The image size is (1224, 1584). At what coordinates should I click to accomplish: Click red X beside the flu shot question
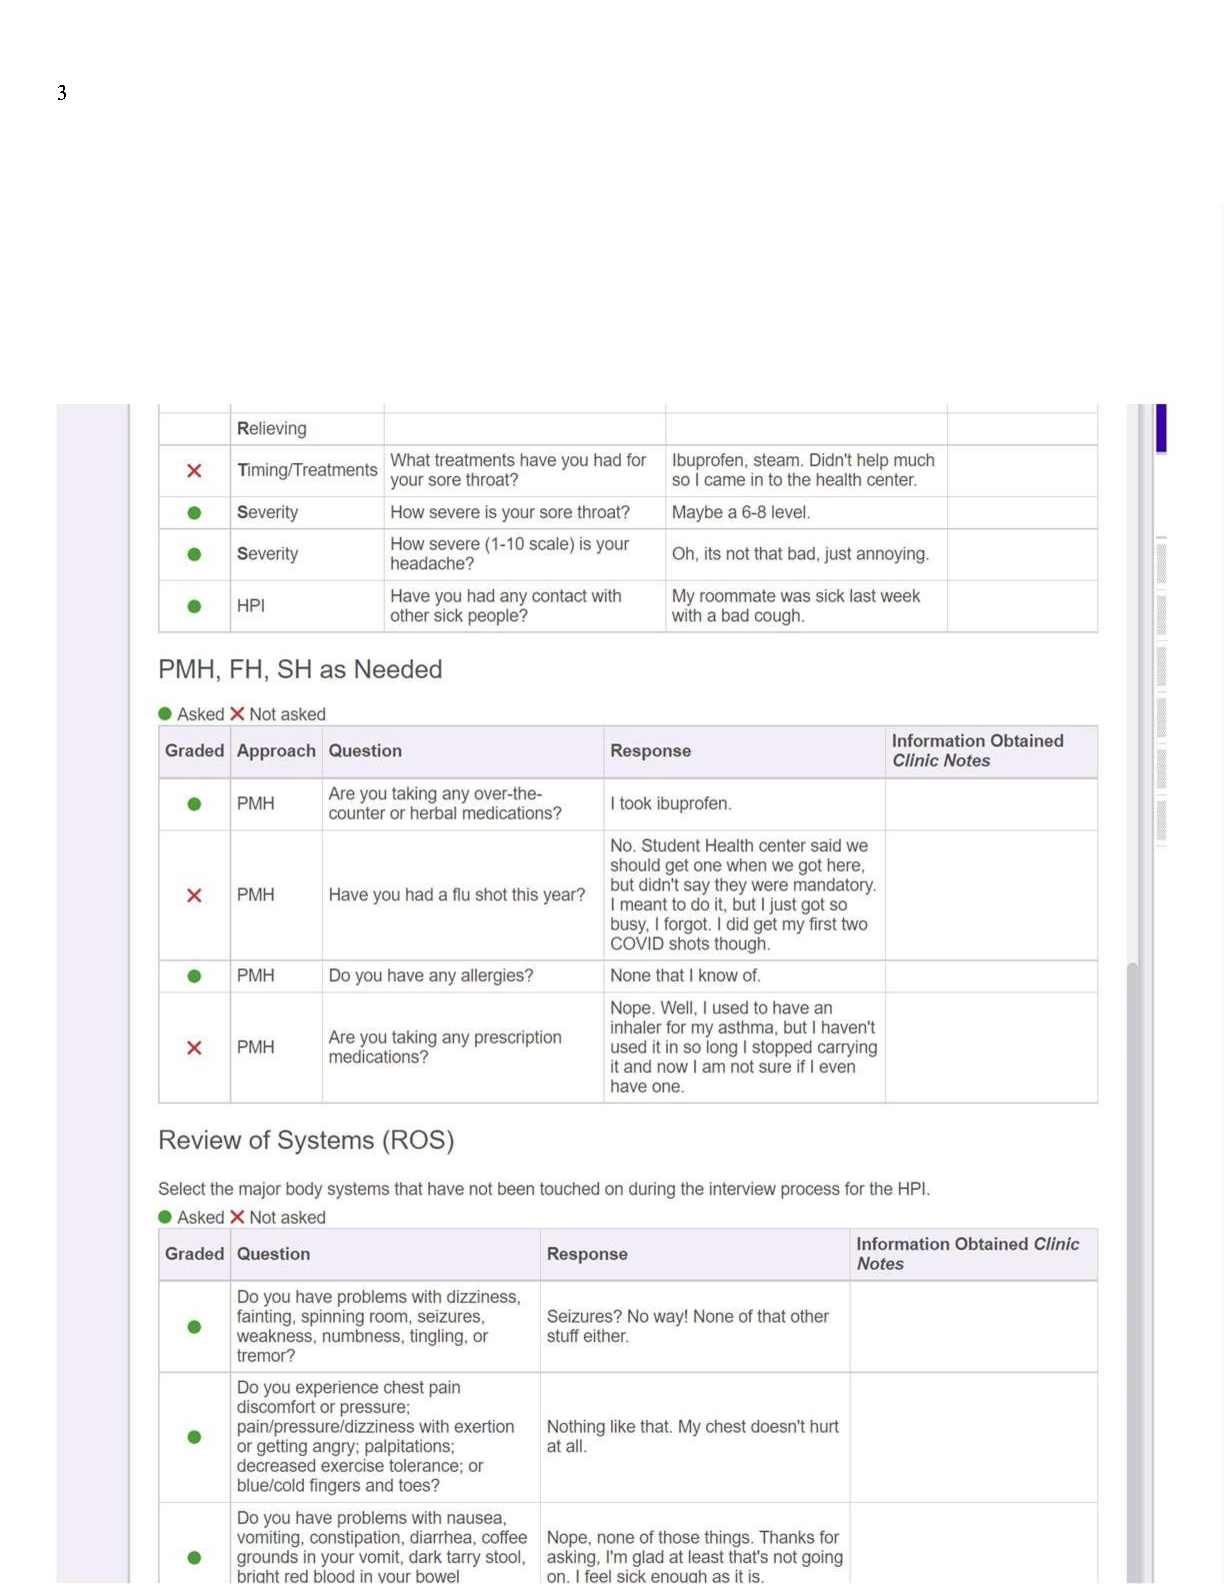pos(194,895)
